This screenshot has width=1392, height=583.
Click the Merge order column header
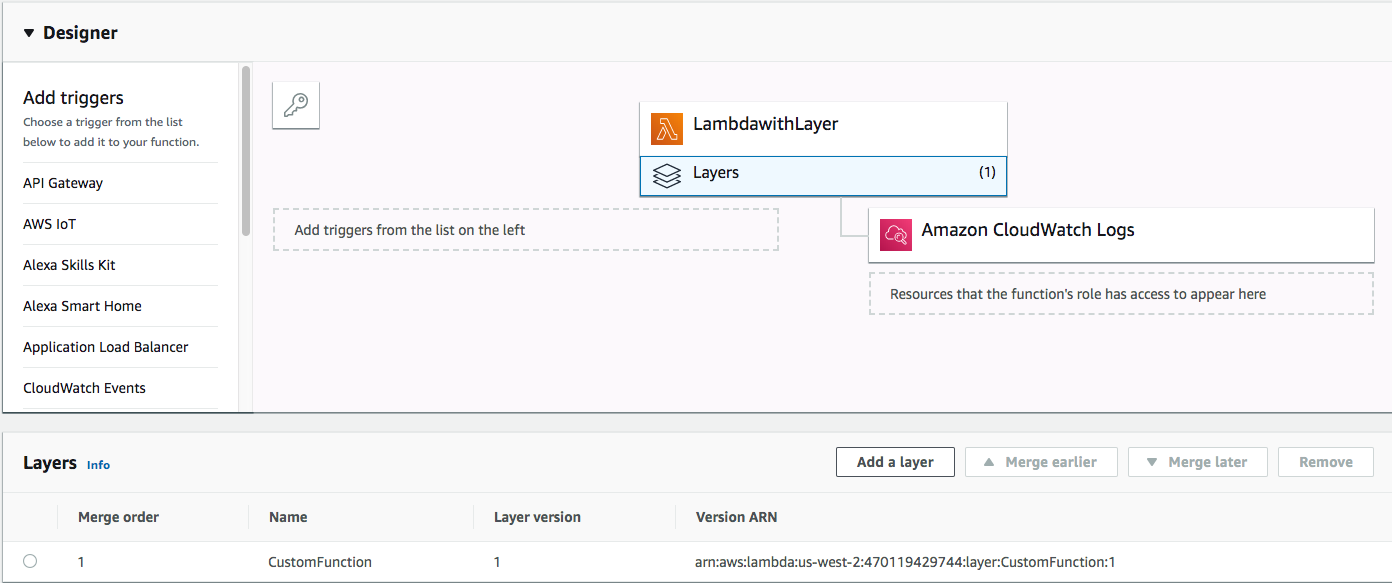click(x=118, y=517)
